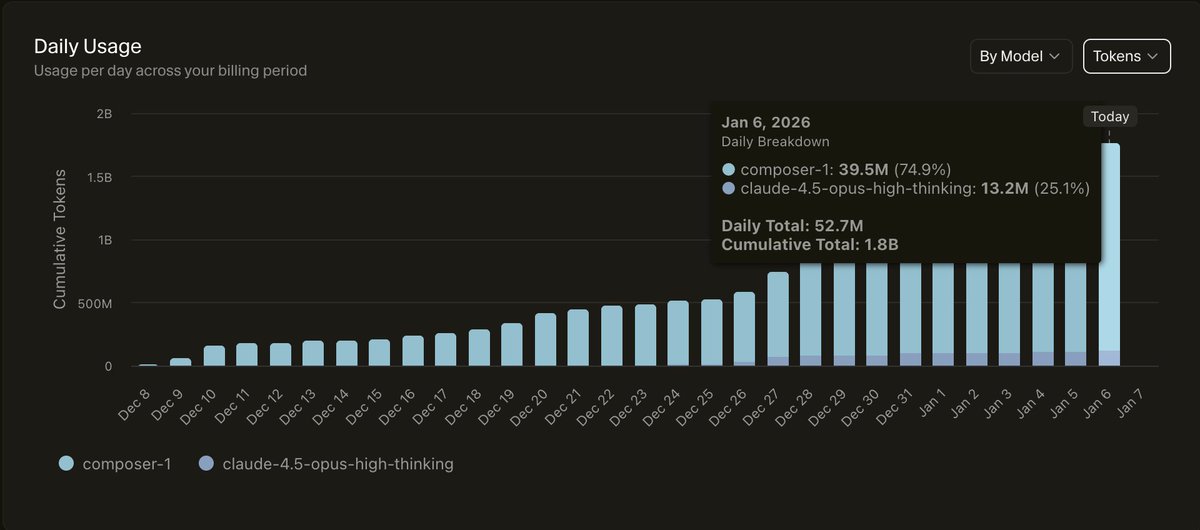This screenshot has height=530, width=1200.
Task: Toggle claude-4.5-opus-high-thinking legend entry
Action: click(x=326, y=463)
